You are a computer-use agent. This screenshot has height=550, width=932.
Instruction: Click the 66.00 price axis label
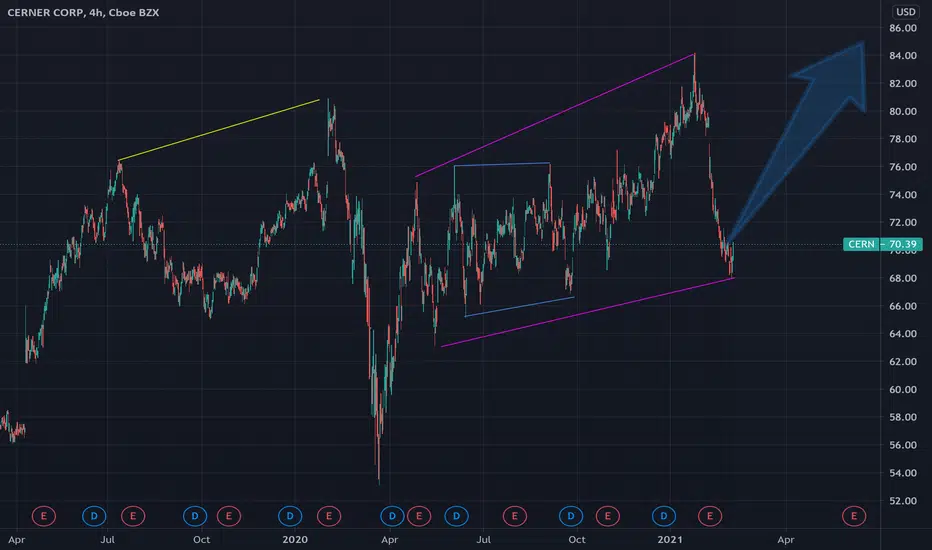[x=903, y=306]
